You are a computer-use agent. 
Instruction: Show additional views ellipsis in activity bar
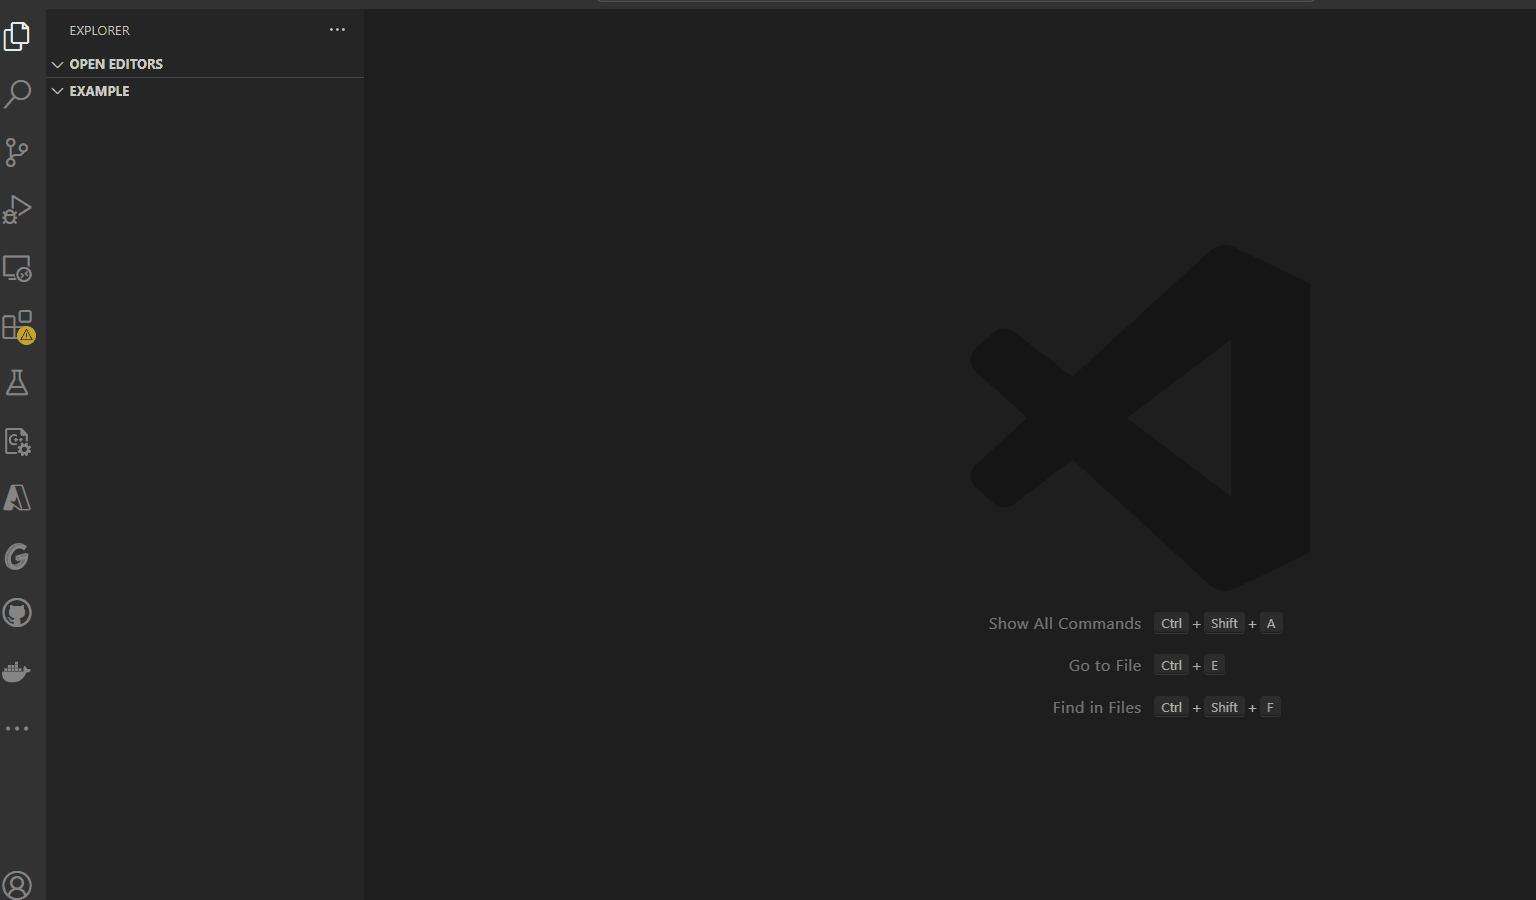pos(17,729)
